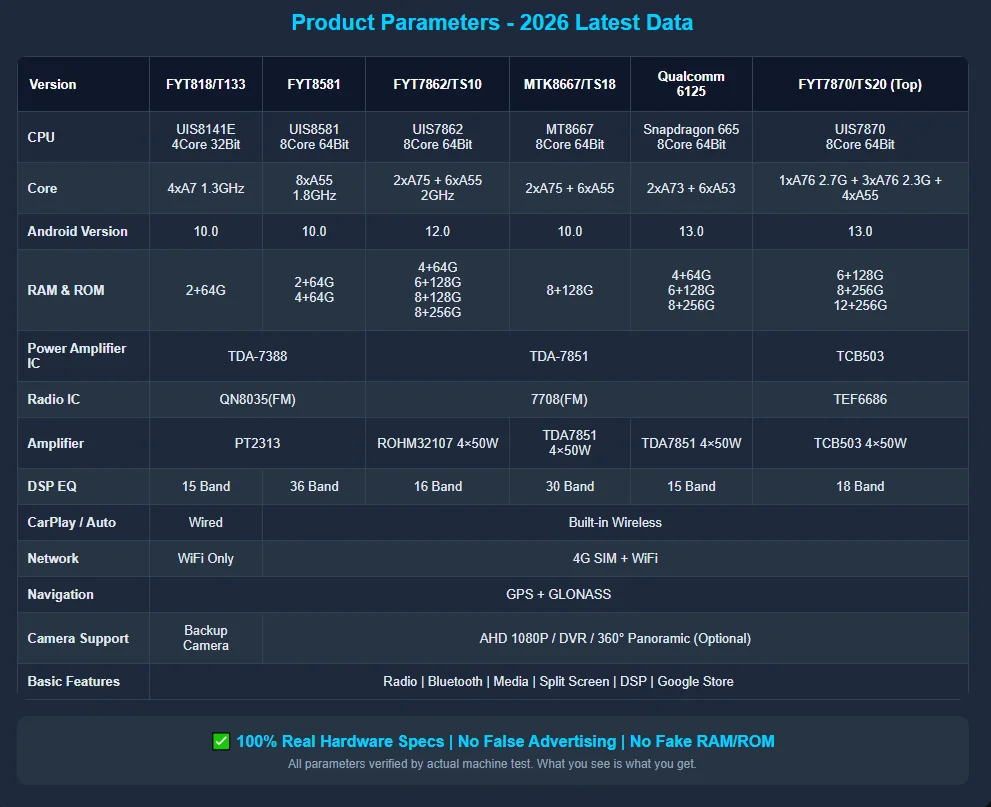Click the MTK8667/TS18 column header
991x807 pixels.
click(x=570, y=84)
